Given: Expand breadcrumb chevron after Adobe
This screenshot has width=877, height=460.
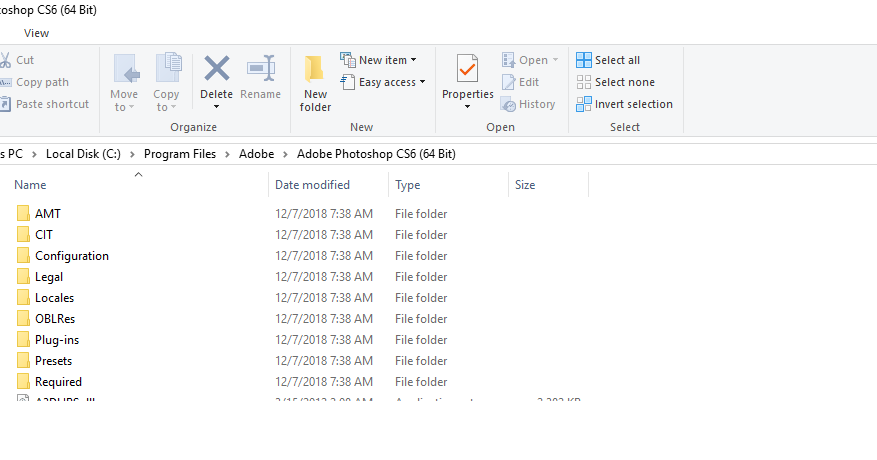Looking at the screenshot, I should [x=286, y=154].
